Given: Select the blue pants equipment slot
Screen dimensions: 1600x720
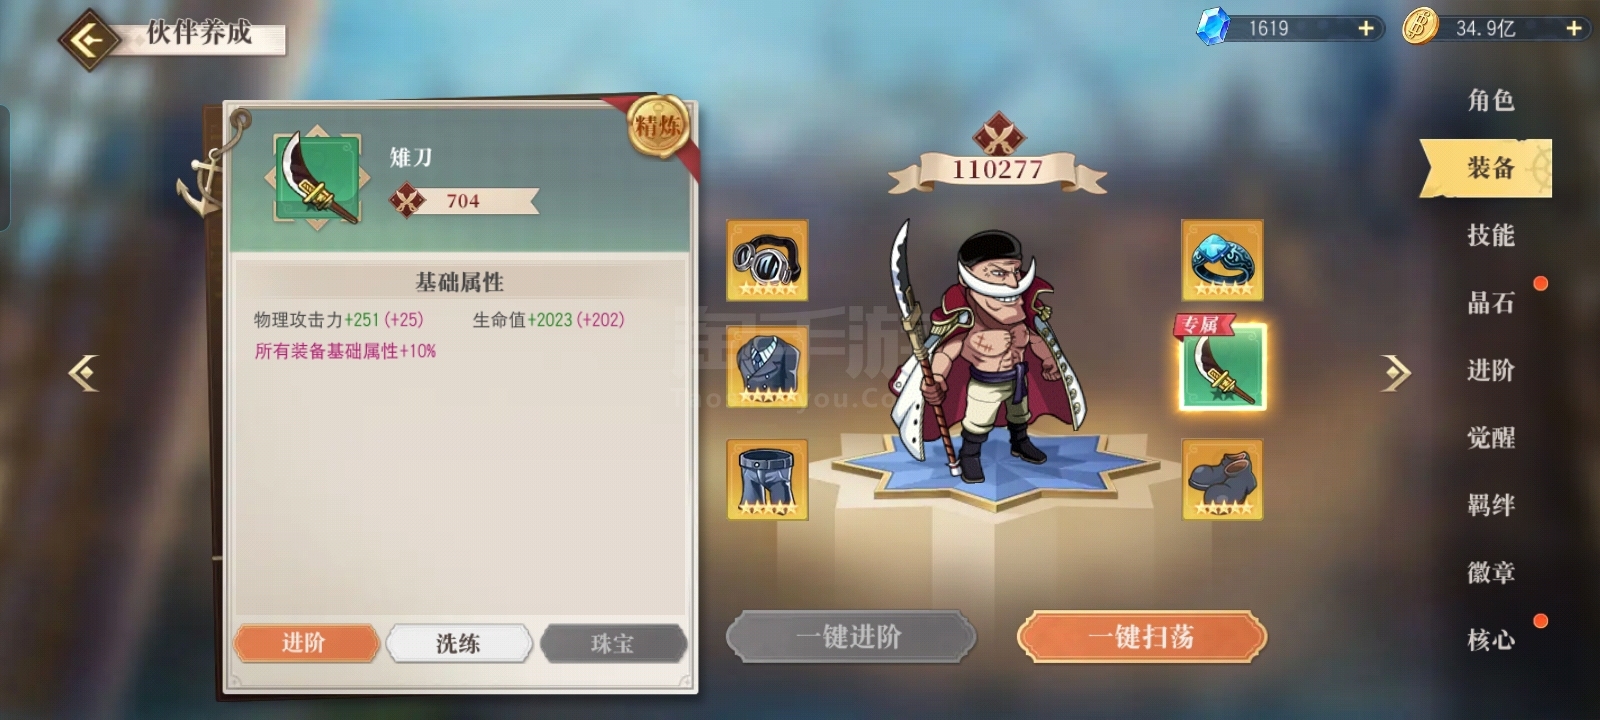Looking at the screenshot, I should pos(767,479).
